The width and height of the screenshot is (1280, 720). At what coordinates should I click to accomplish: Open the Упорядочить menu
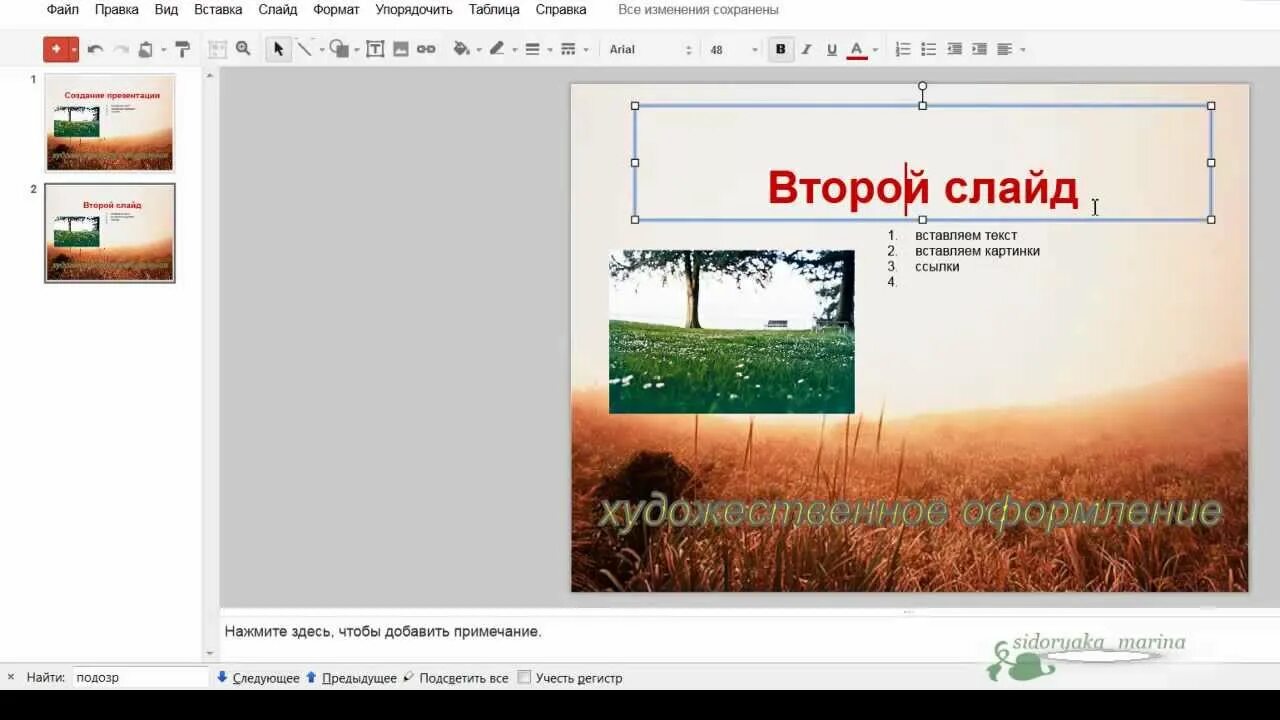coord(414,9)
